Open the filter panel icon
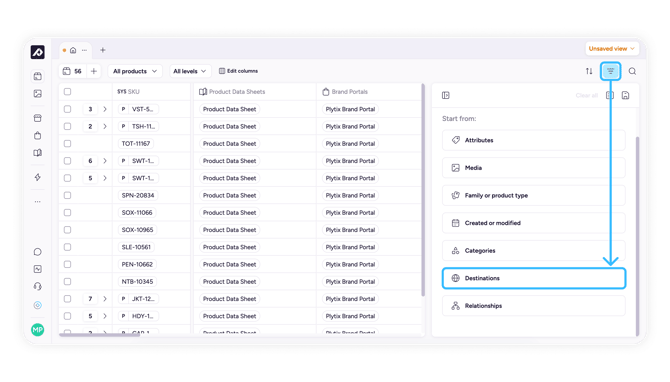670x382 pixels. coord(610,71)
